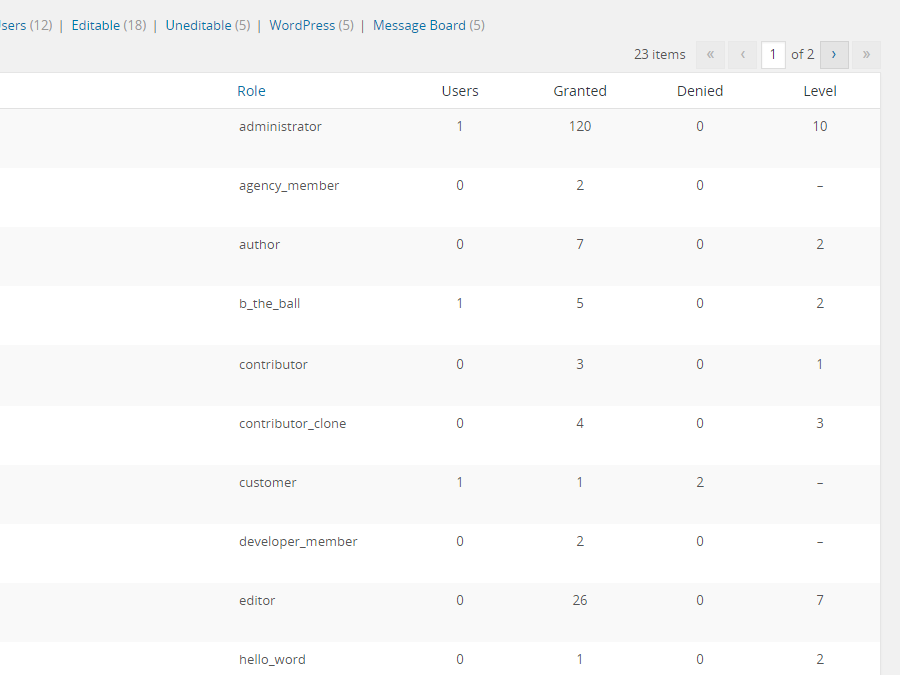Click the first page arrow button

pyautogui.click(x=710, y=55)
